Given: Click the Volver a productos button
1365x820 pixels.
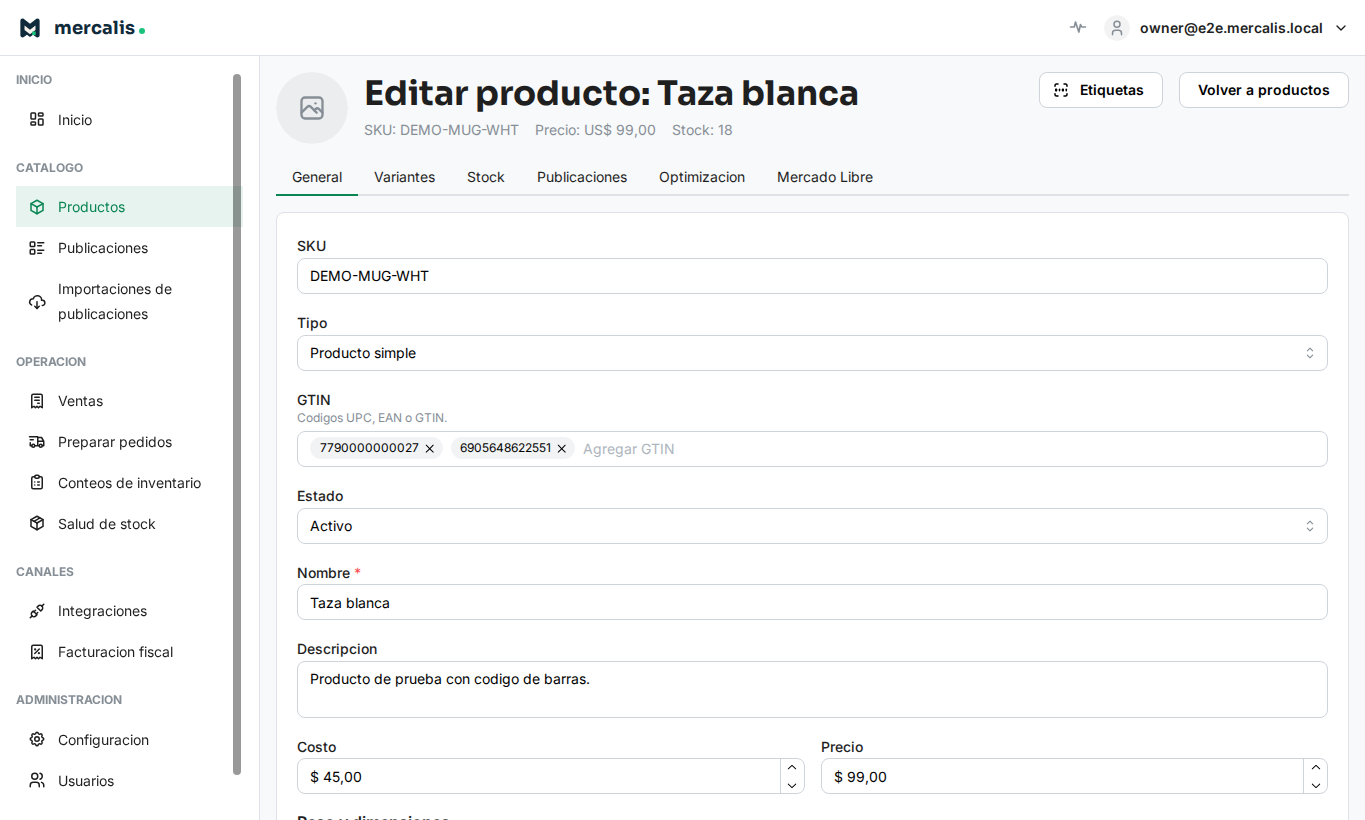Looking at the screenshot, I should pos(1264,90).
